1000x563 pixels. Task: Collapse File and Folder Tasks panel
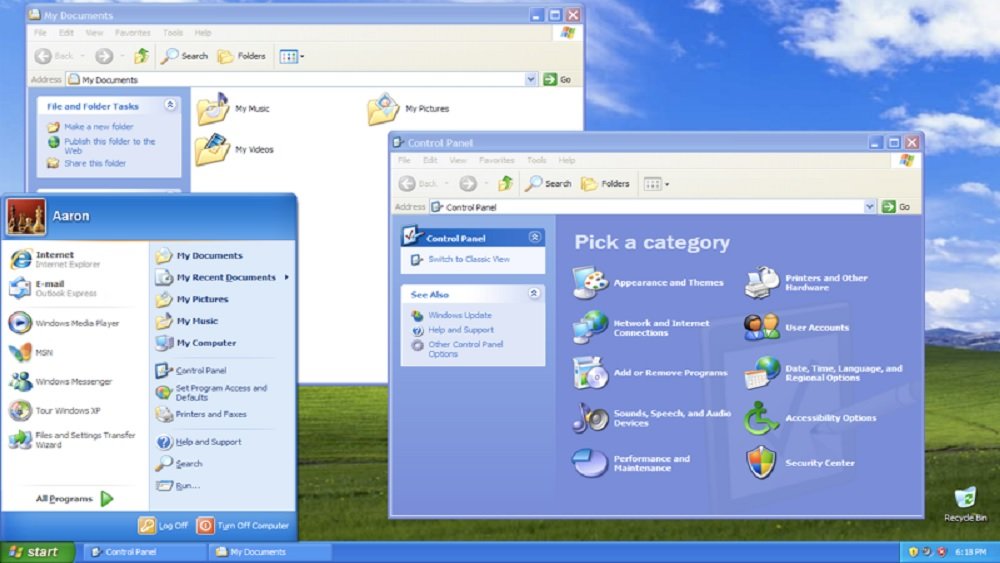(x=170, y=105)
